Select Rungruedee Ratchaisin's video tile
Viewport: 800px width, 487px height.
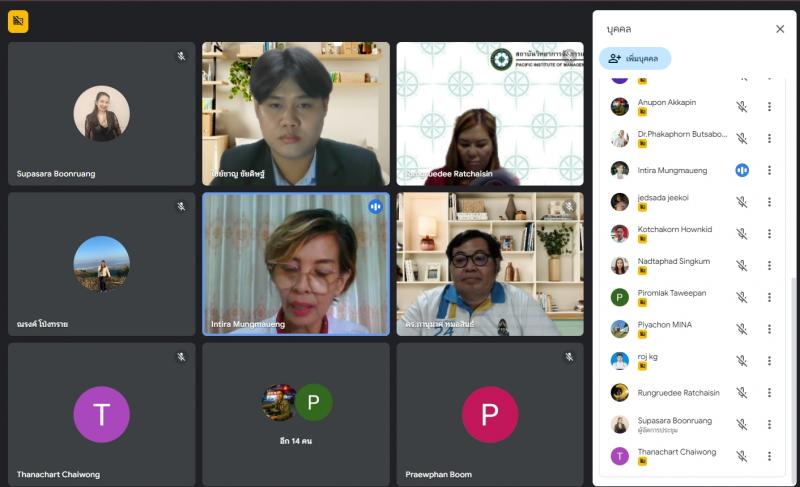coord(490,114)
